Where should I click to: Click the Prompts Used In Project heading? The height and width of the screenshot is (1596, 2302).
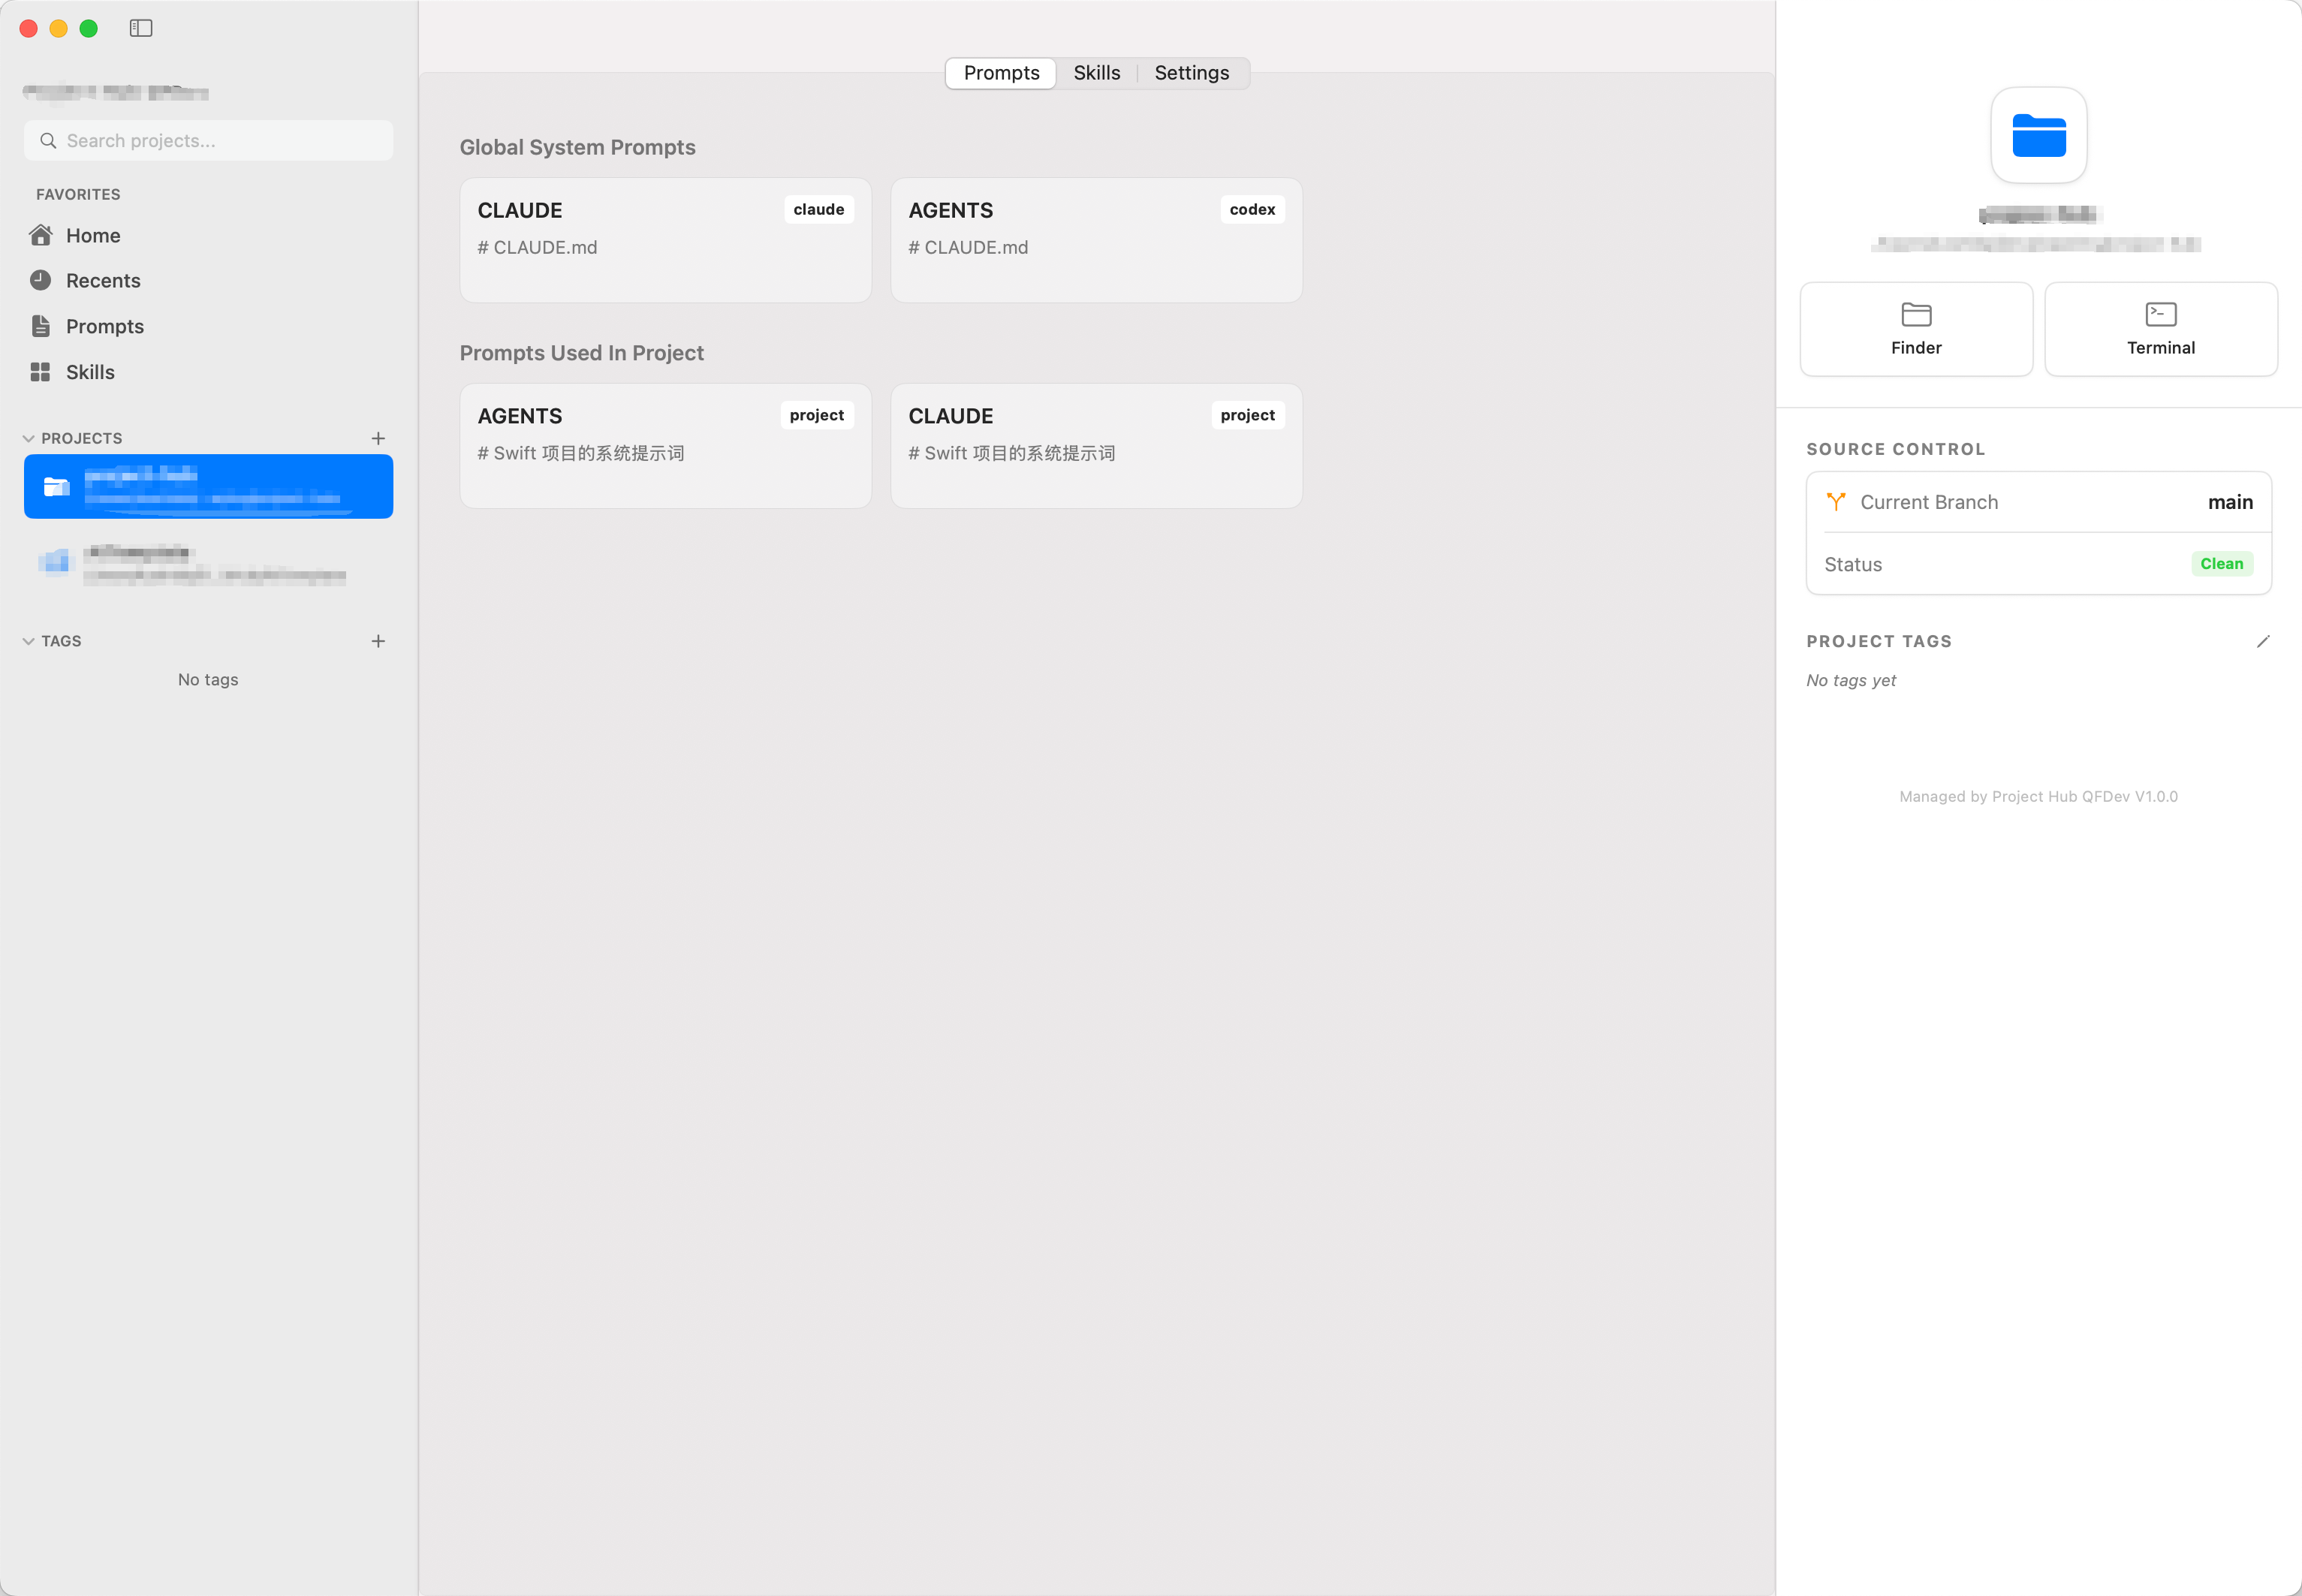[x=581, y=353]
